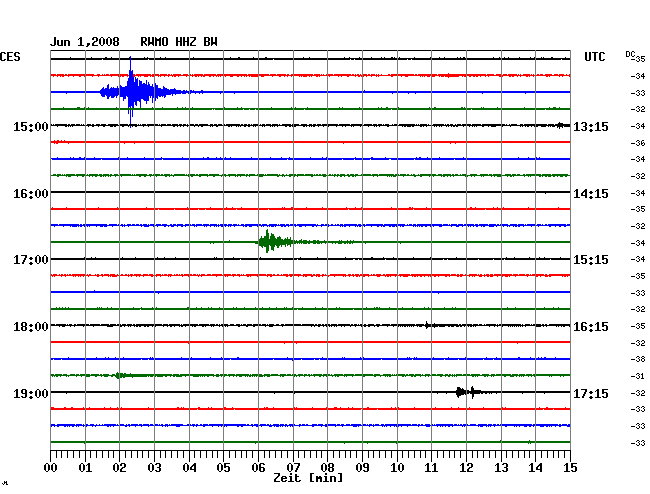
Task: Click the "01" minute axis label
Action: 85,468
